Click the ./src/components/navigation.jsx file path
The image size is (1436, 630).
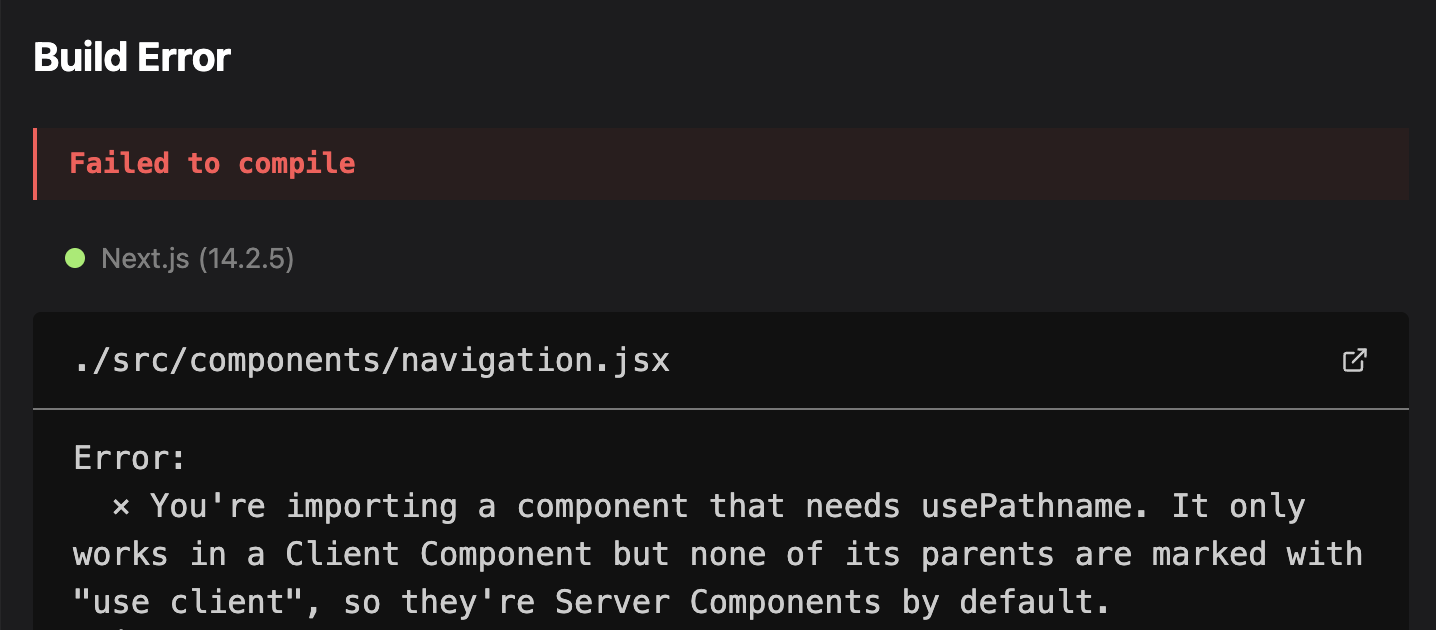pyautogui.click(x=372, y=360)
